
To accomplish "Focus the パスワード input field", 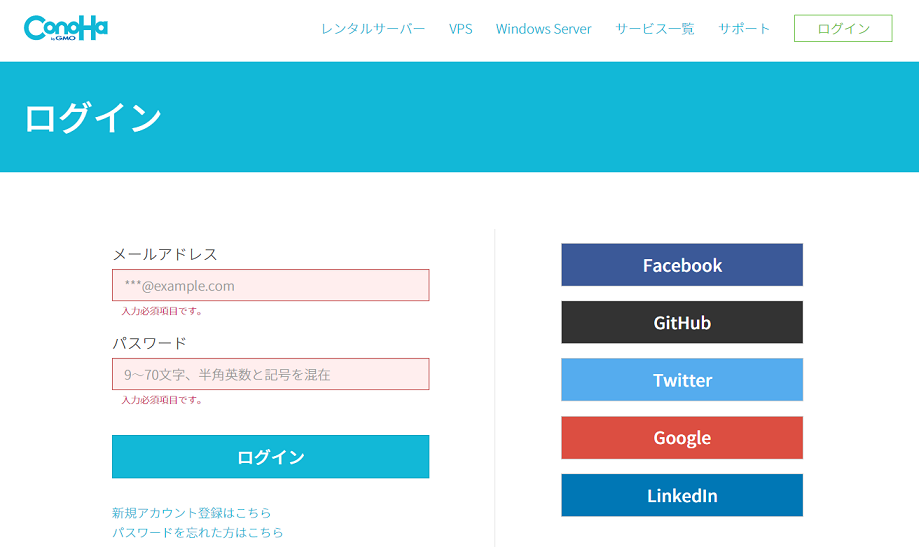I will click(x=271, y=374).
